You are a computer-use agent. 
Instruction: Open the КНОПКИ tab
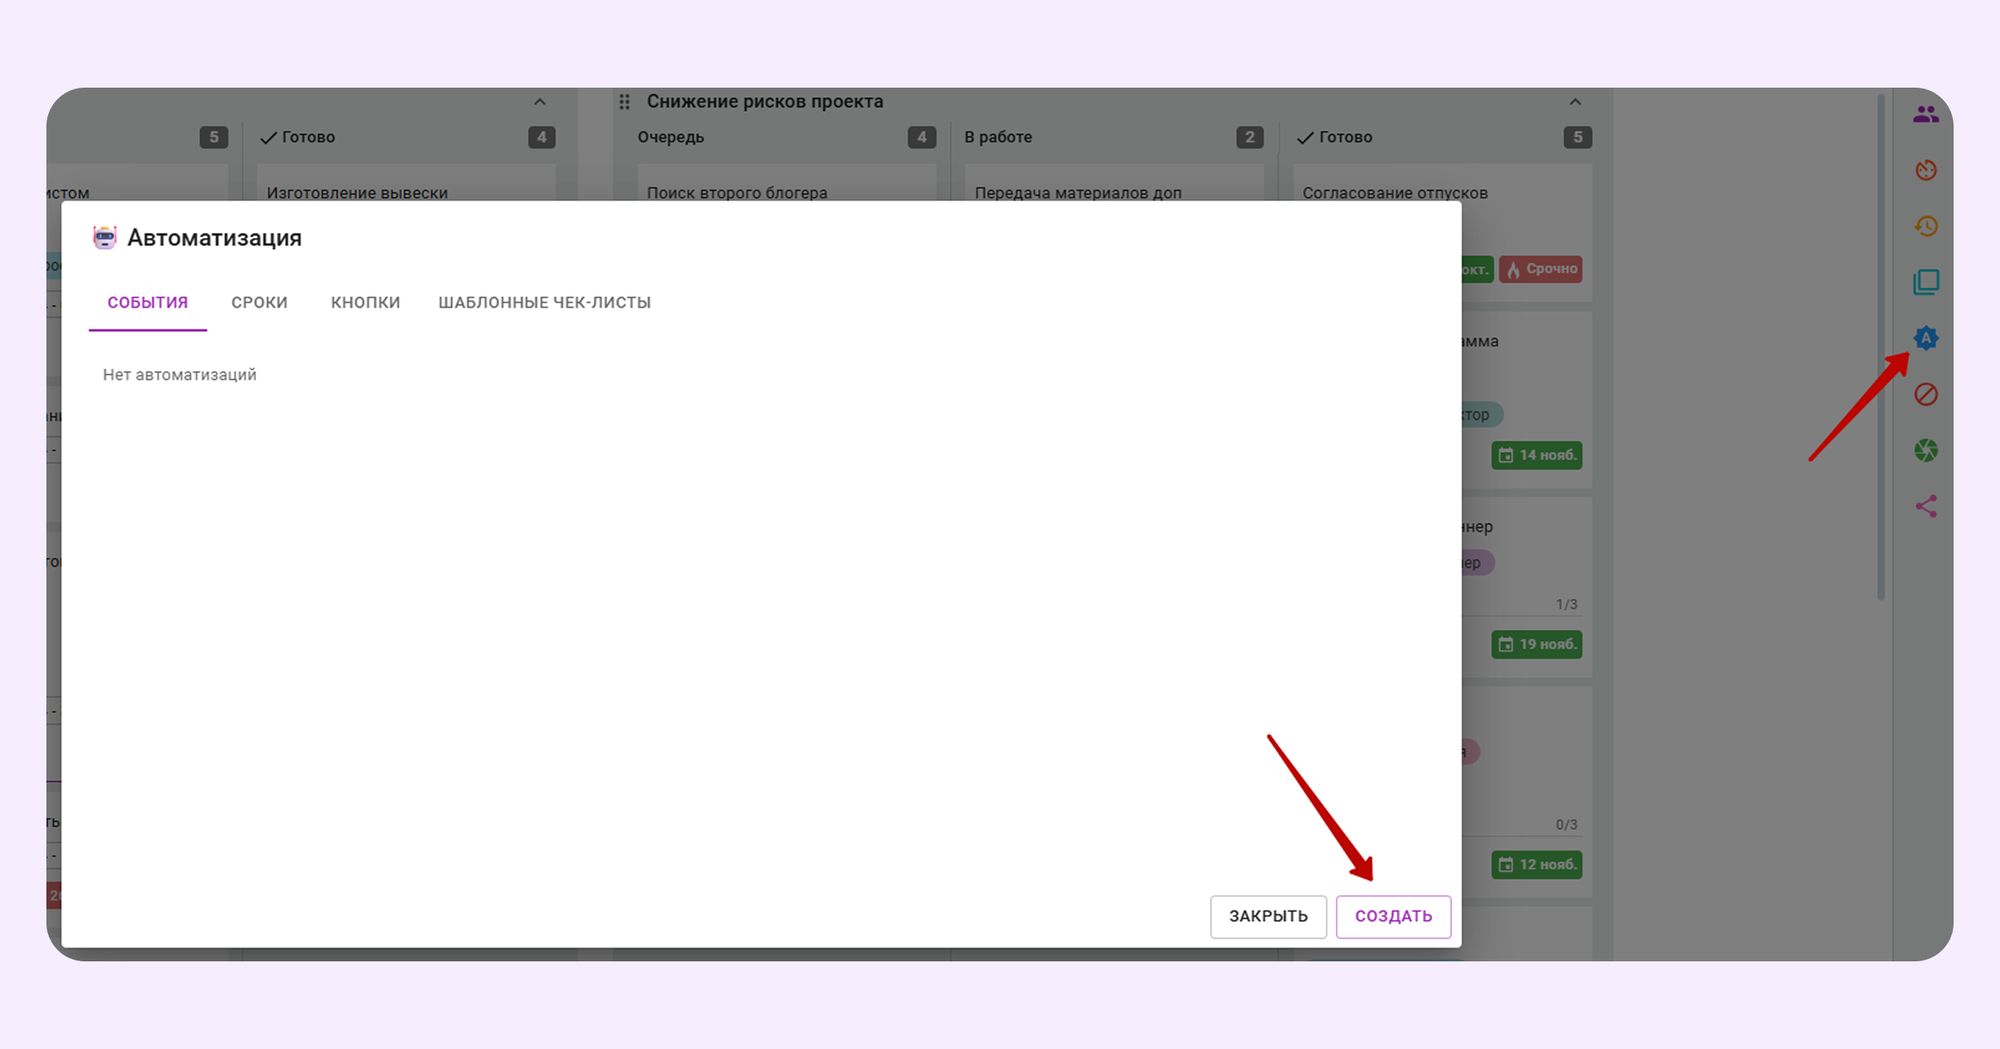365,302
